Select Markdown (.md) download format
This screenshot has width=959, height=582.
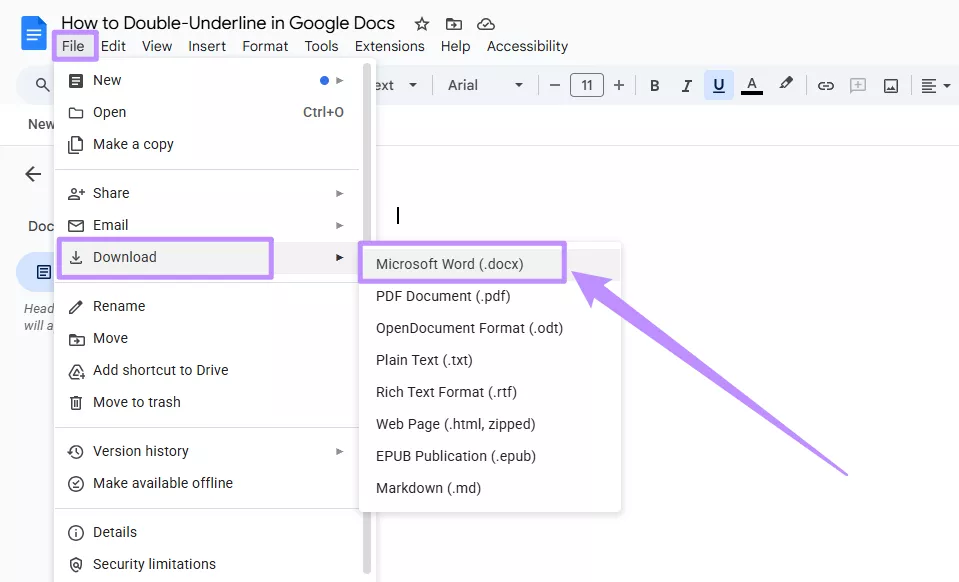[x=428, y=487]
